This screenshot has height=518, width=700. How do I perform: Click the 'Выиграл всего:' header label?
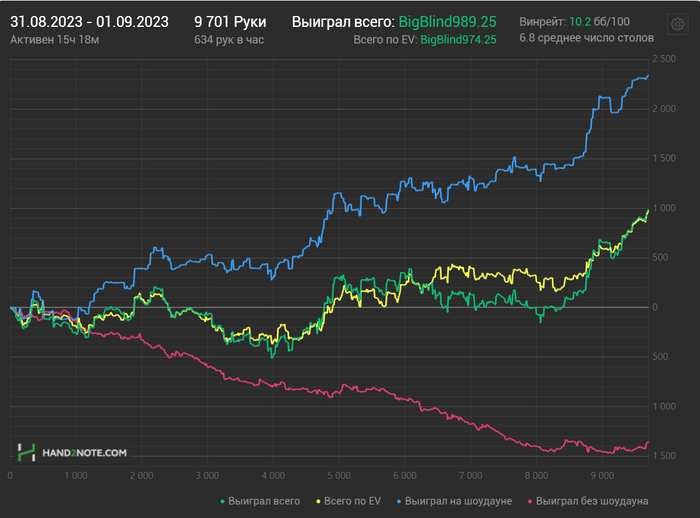[x=343, y=22]
